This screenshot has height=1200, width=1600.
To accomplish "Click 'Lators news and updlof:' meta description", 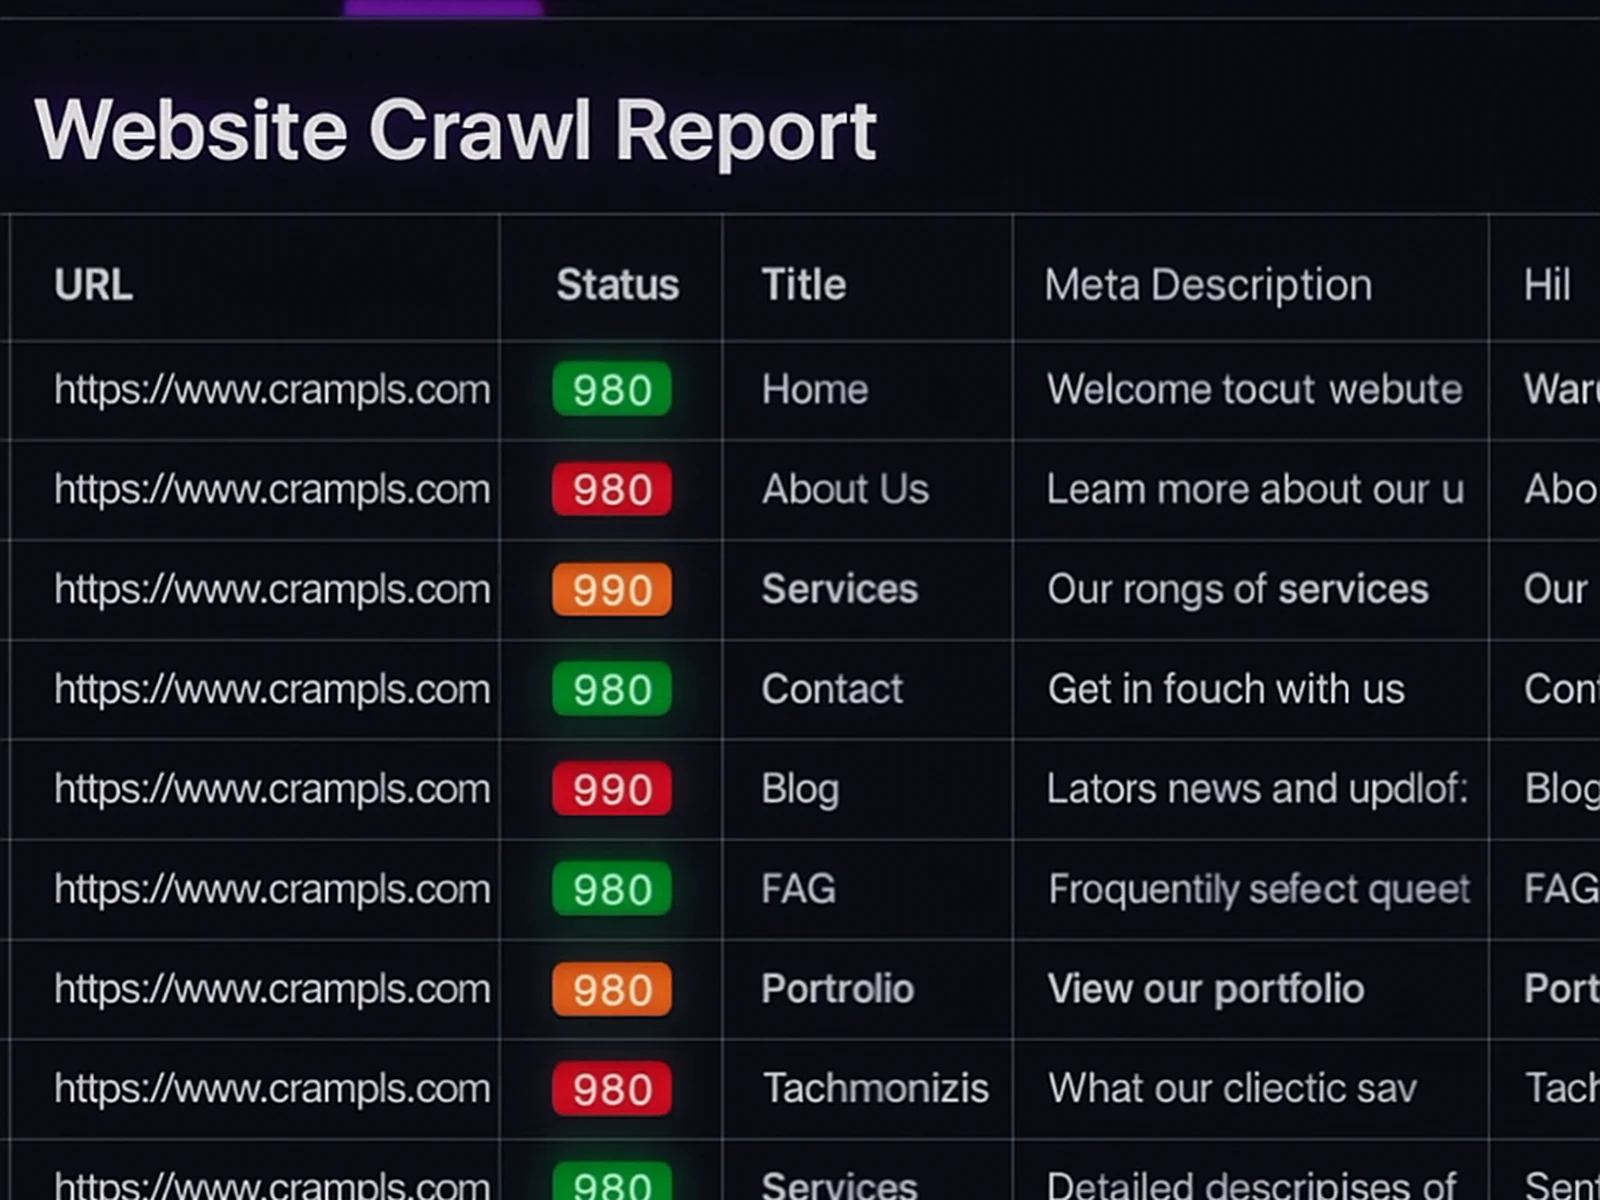I will [1258, 789].
